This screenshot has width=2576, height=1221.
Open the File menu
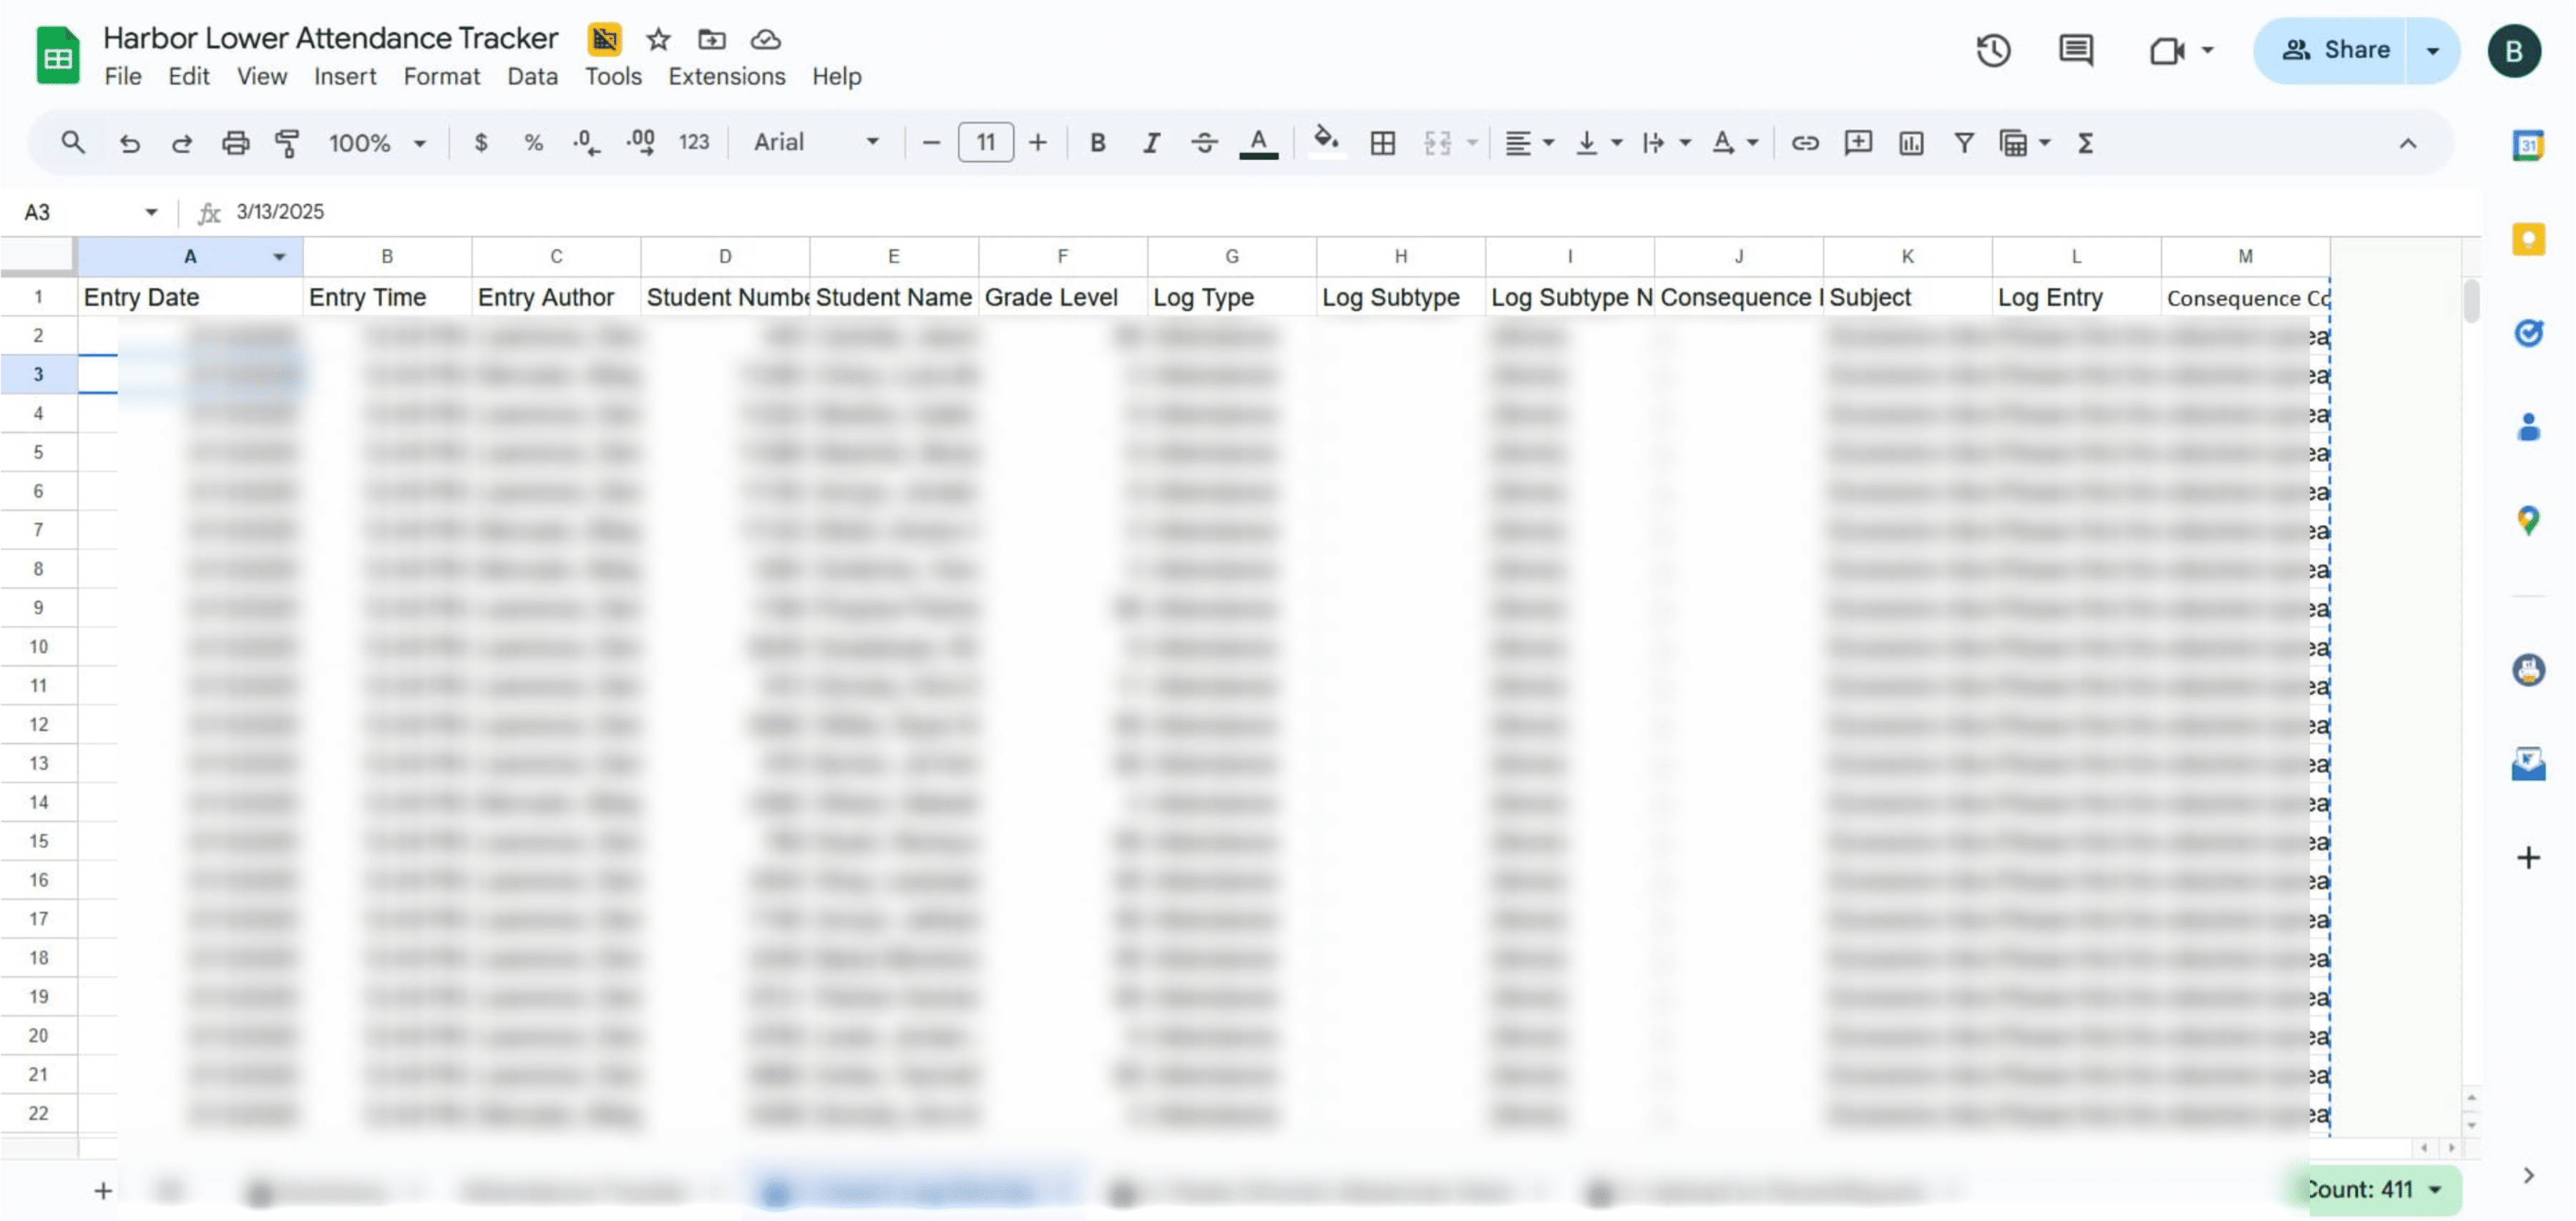[123, 76]
